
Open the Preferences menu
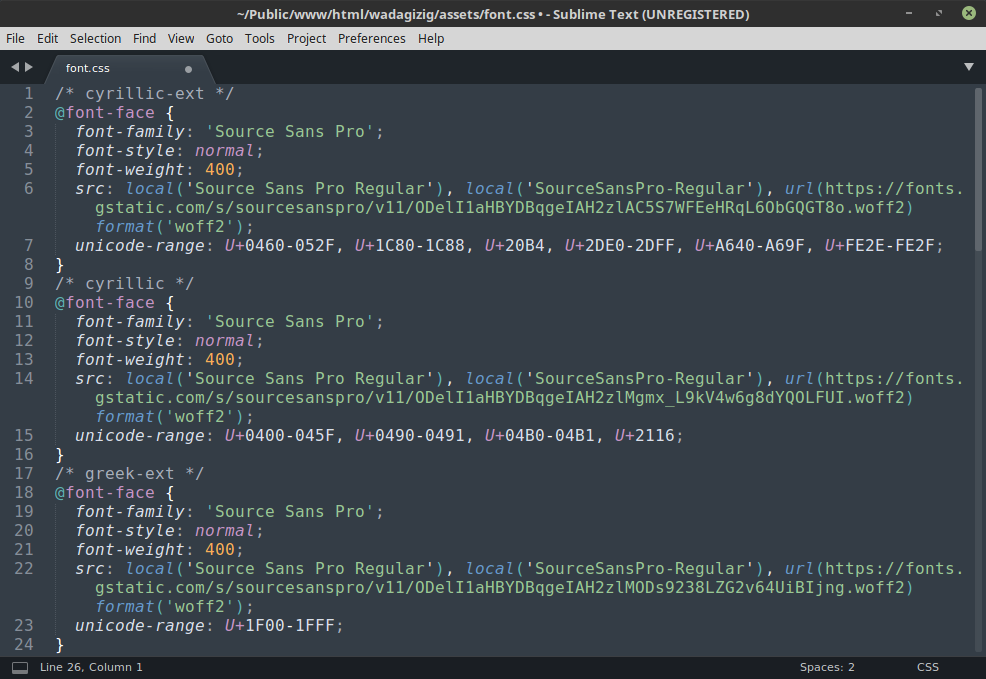click(372, 38)
